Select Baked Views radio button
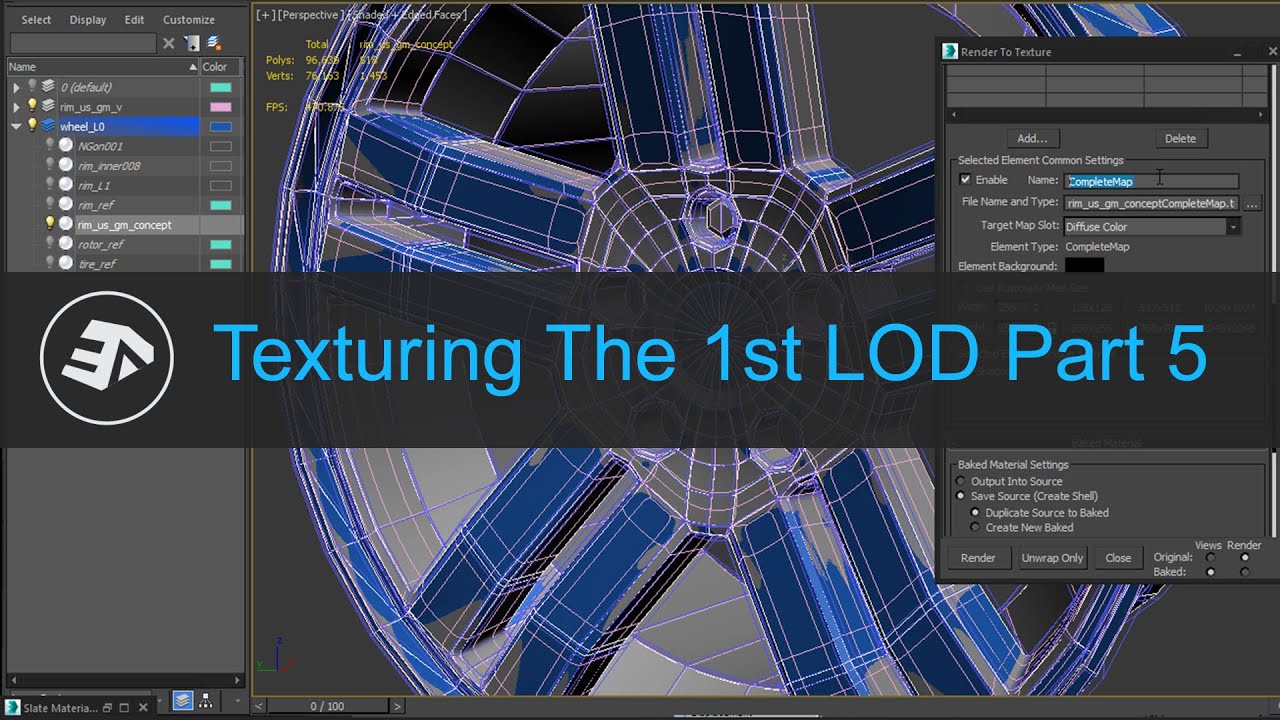 click(1210, 572)
